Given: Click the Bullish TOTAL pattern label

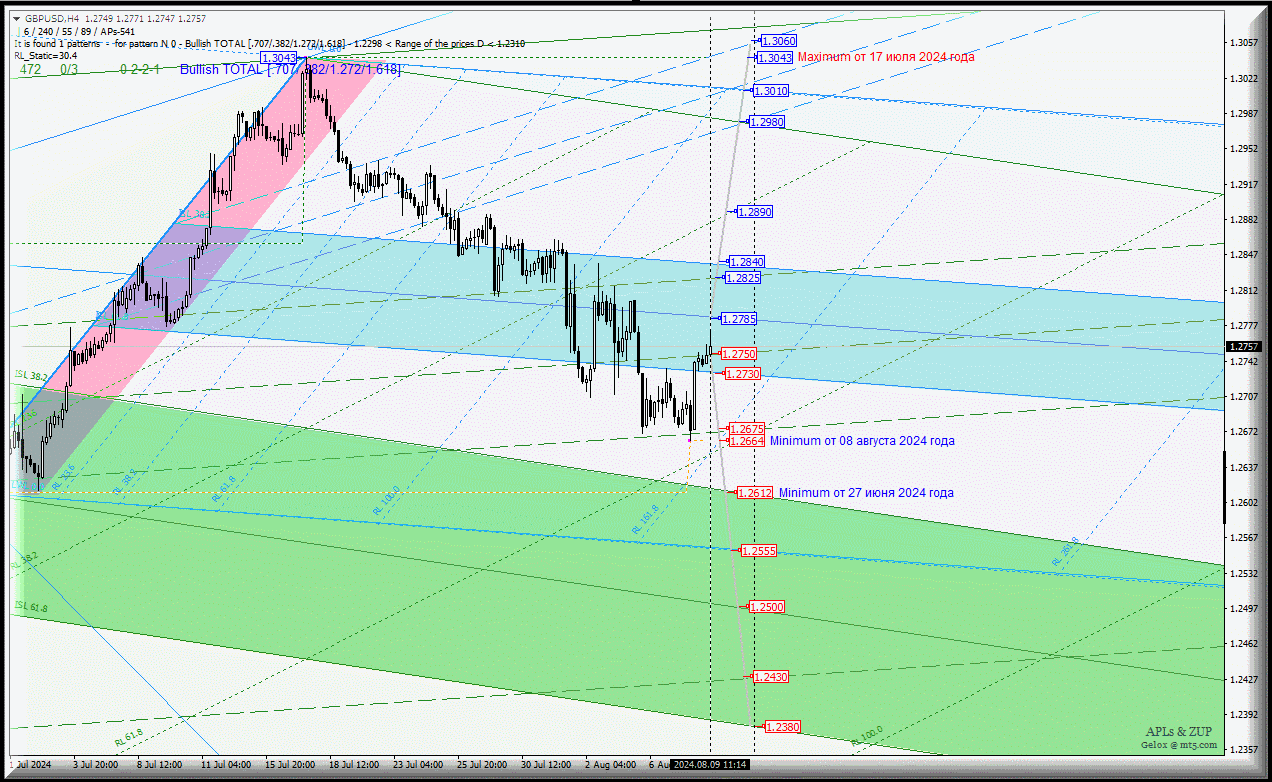Looking at the screenshot, I should [290, 70].
